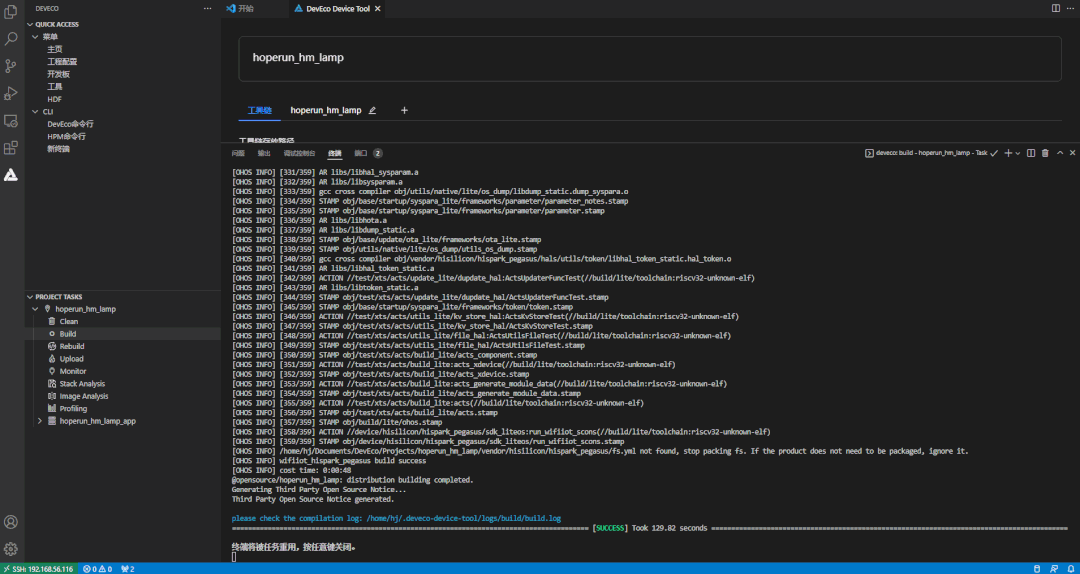Screen dimensions: 1080x574
Task: Maximize the panel with the up chevron
Action: [x=1060, y=153]
